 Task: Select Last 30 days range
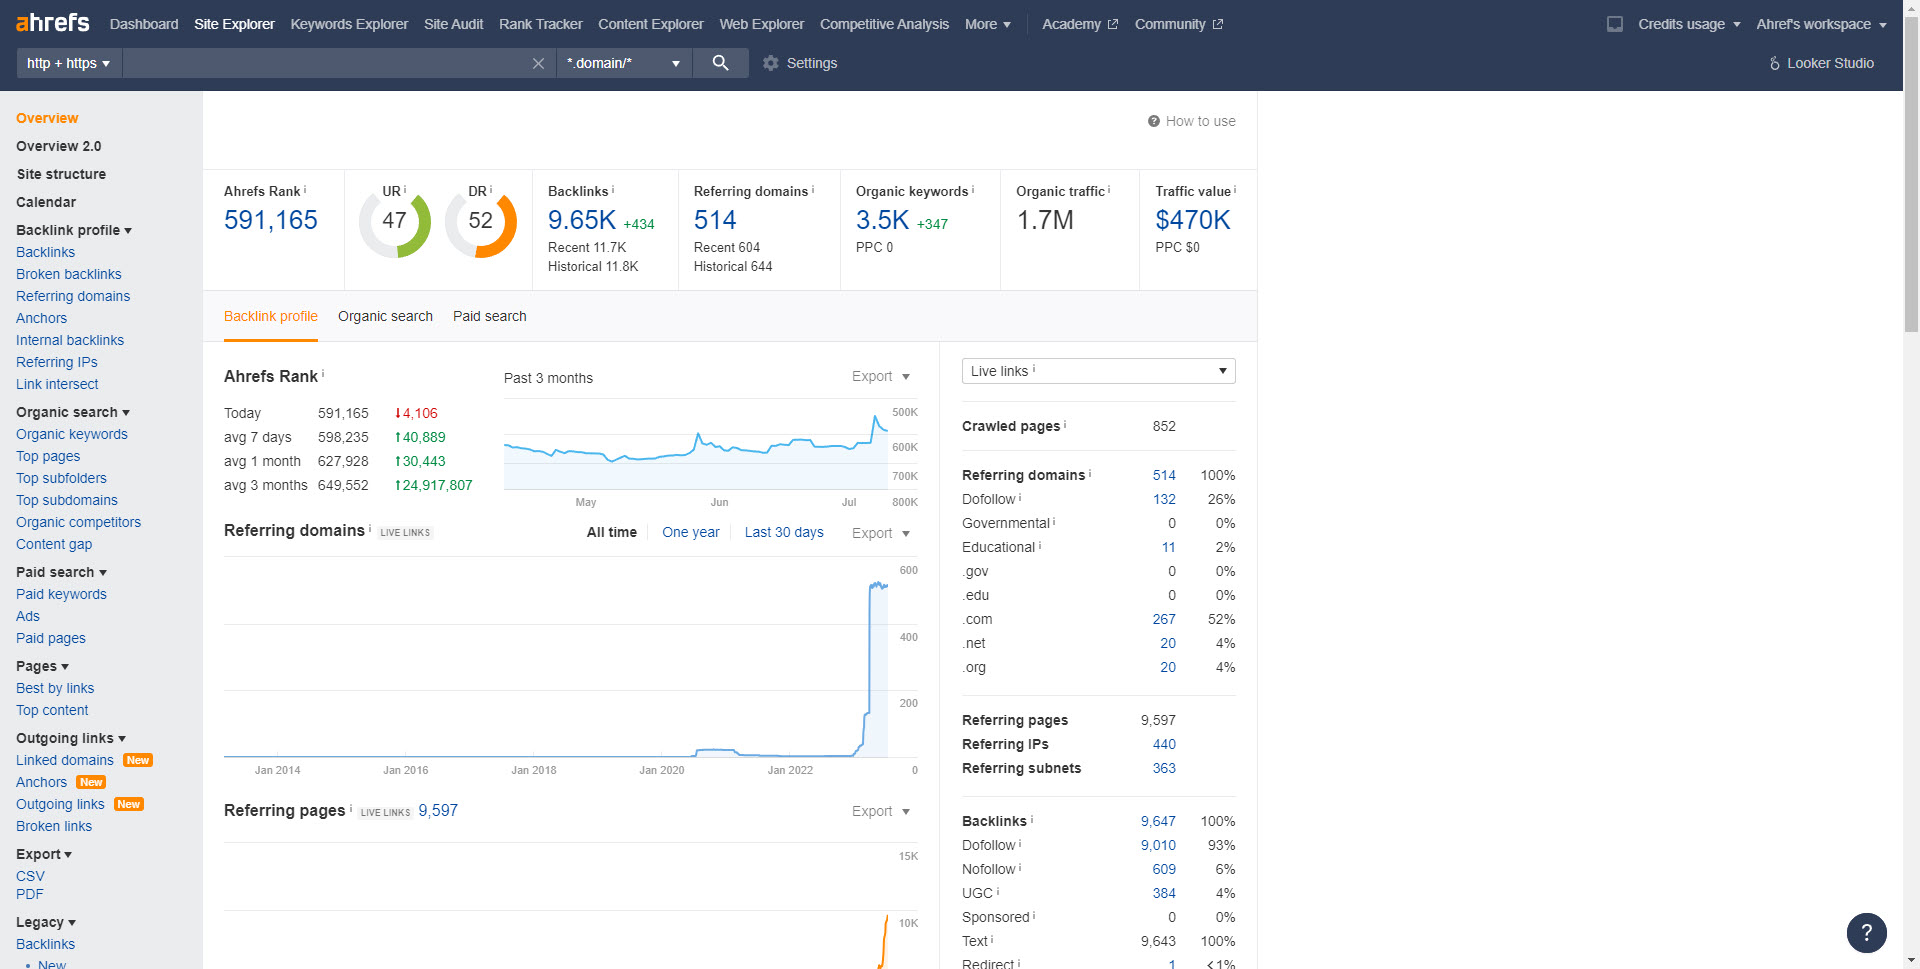784,532
